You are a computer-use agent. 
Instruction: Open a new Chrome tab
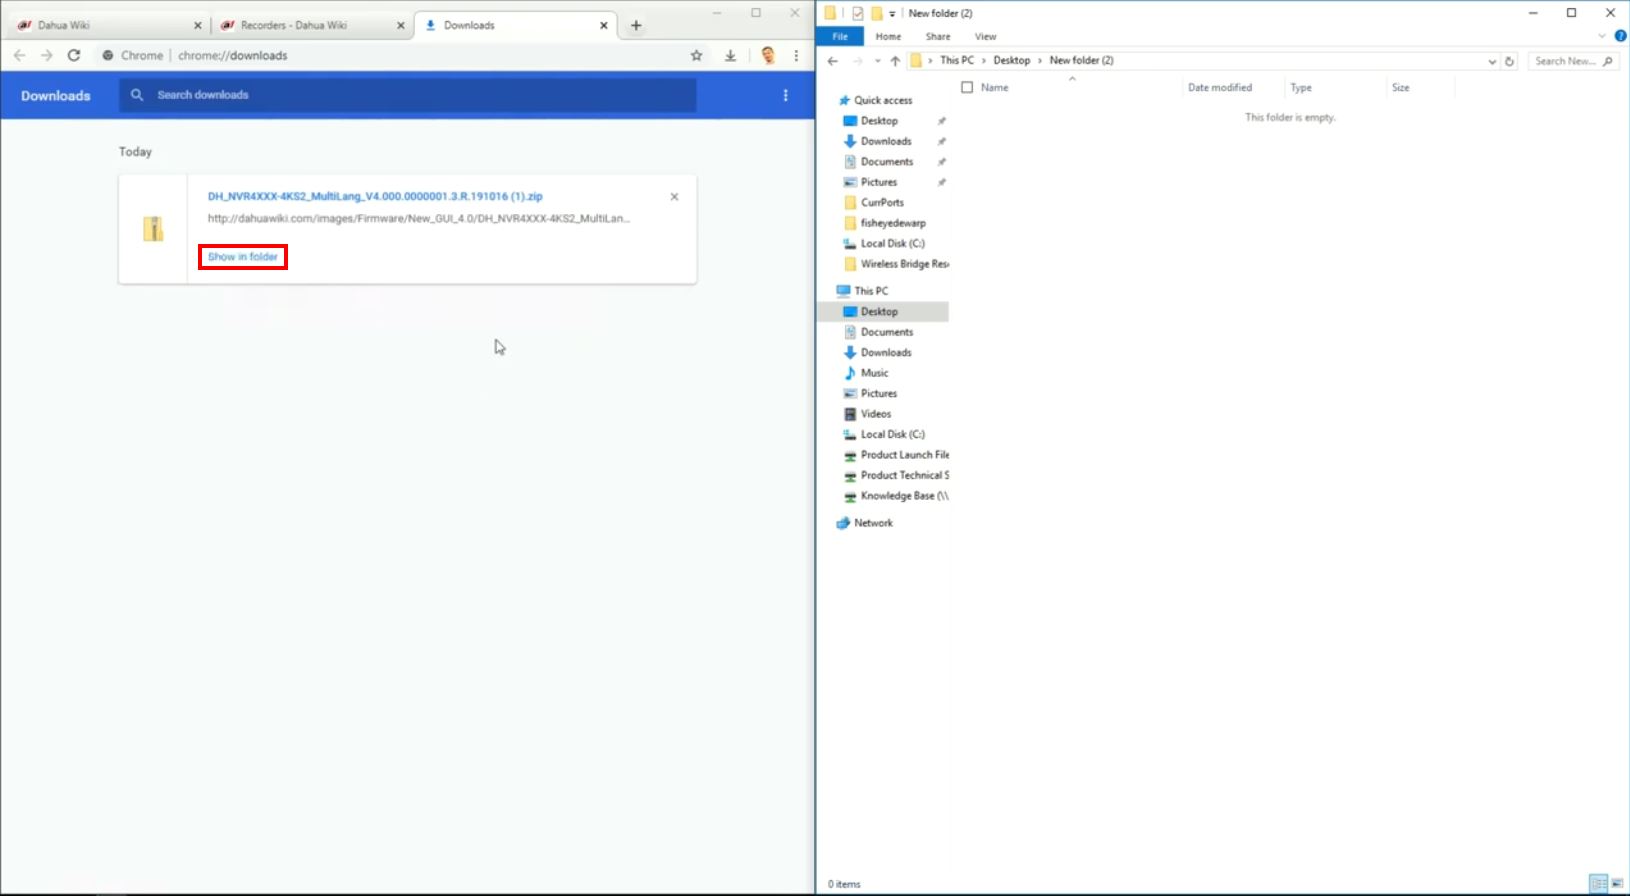pos(636,25)
